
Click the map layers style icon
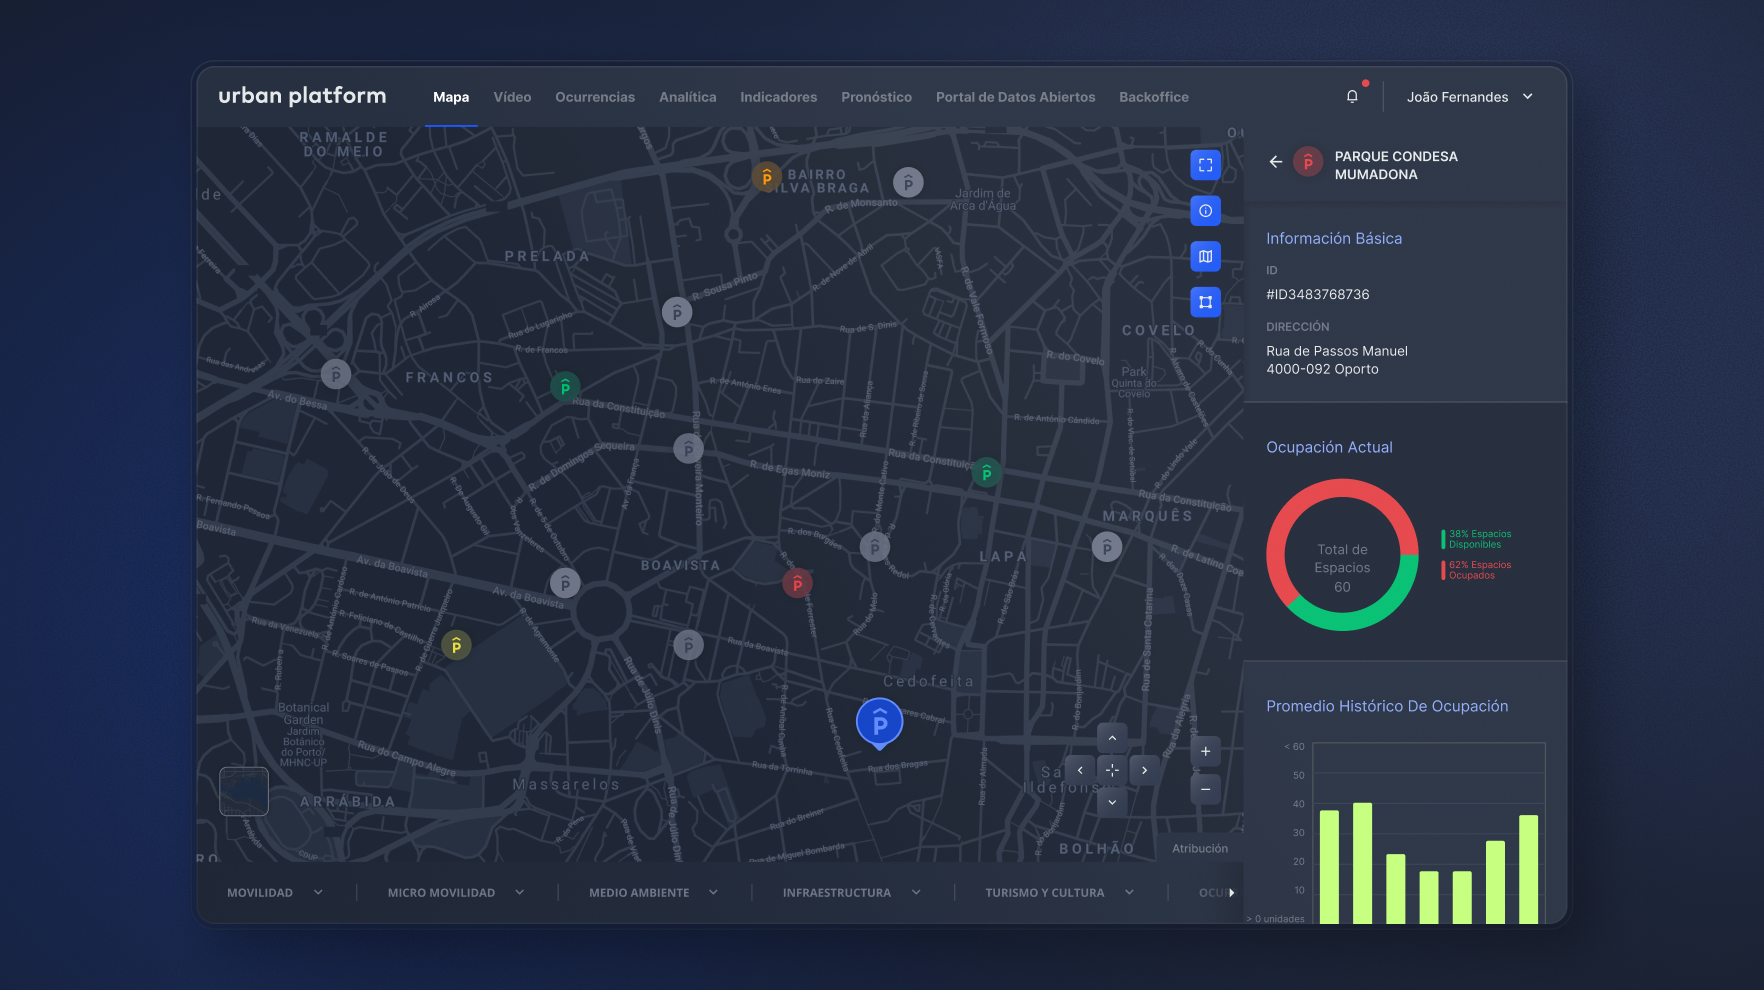click(1205, 257)
